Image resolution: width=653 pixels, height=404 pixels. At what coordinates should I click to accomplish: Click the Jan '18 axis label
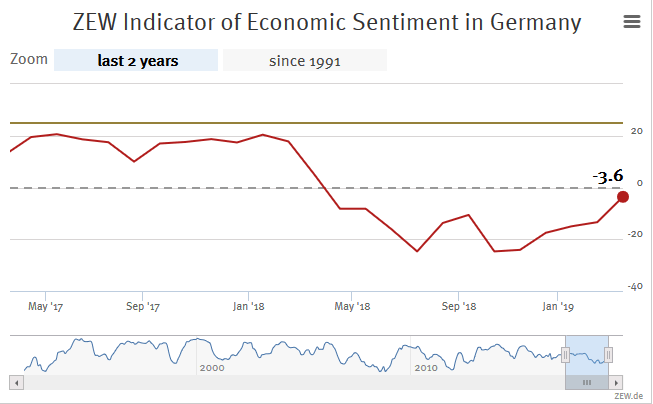[247, 305]
